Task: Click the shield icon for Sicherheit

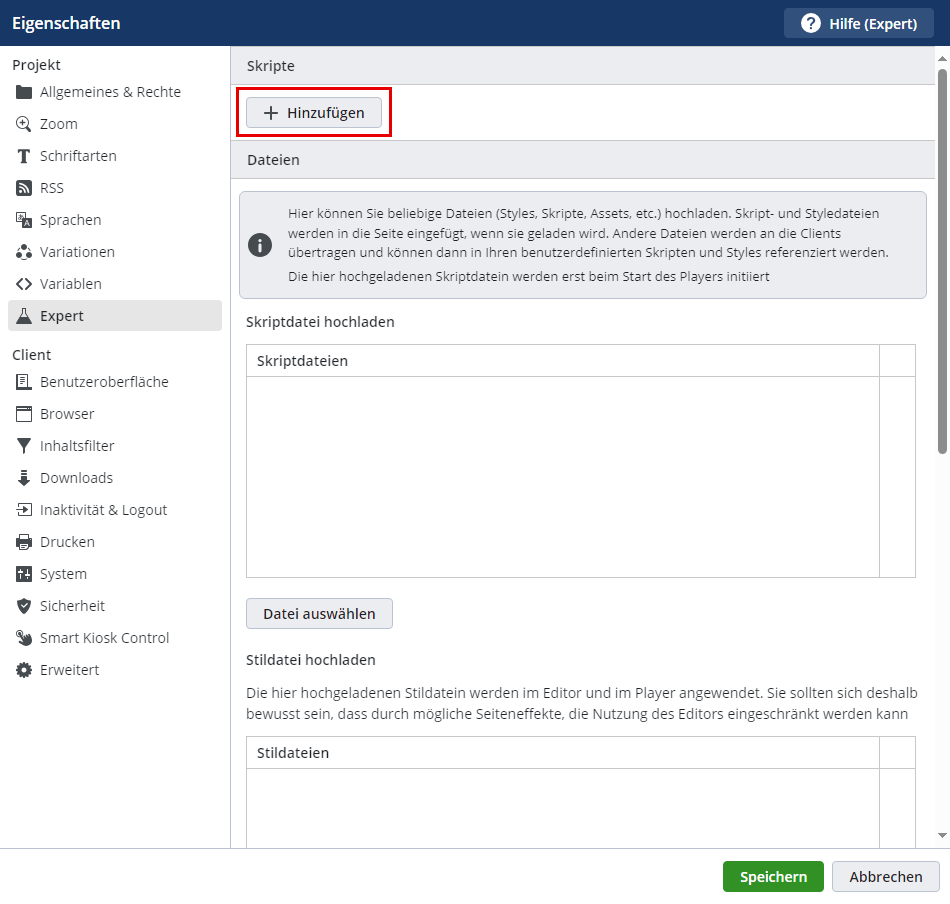Action: point(24,606)
